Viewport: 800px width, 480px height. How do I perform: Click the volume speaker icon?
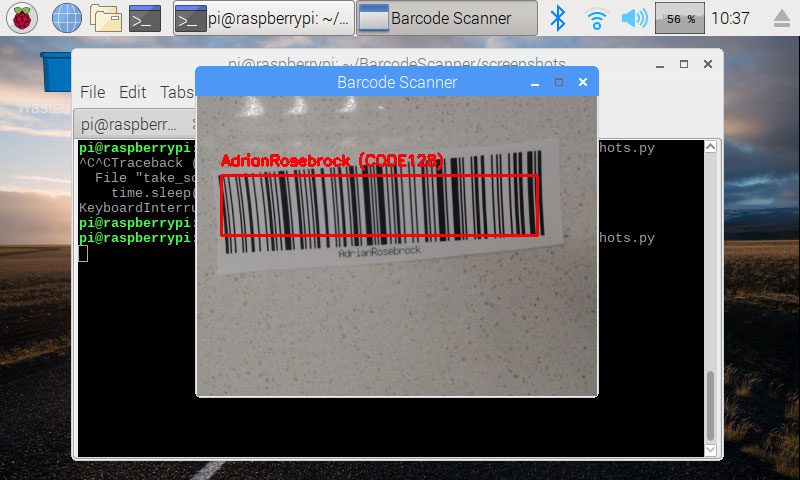633,18
